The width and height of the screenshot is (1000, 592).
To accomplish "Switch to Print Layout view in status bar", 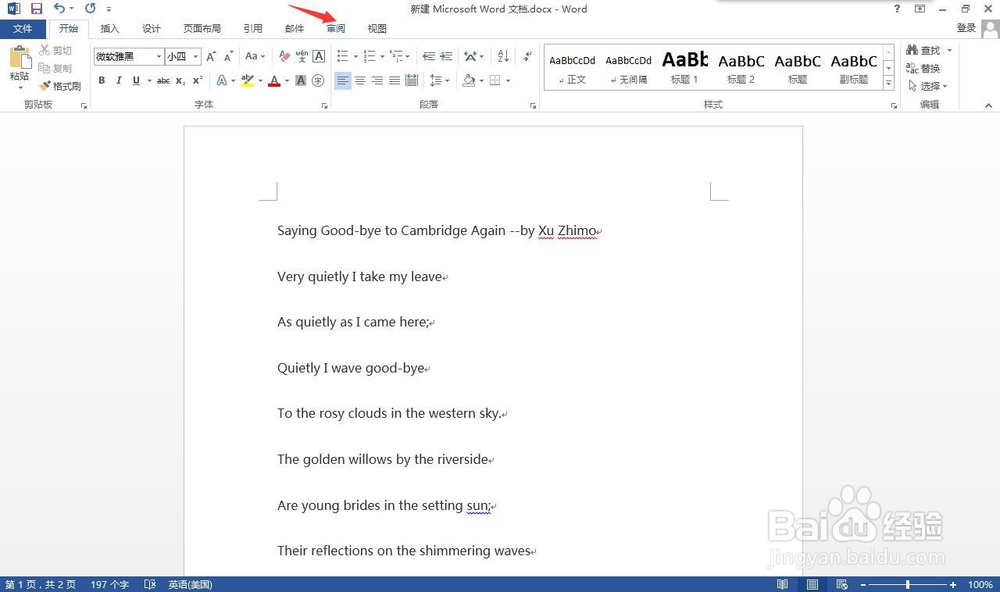I will pyautogui.click(x=812, y=584).
